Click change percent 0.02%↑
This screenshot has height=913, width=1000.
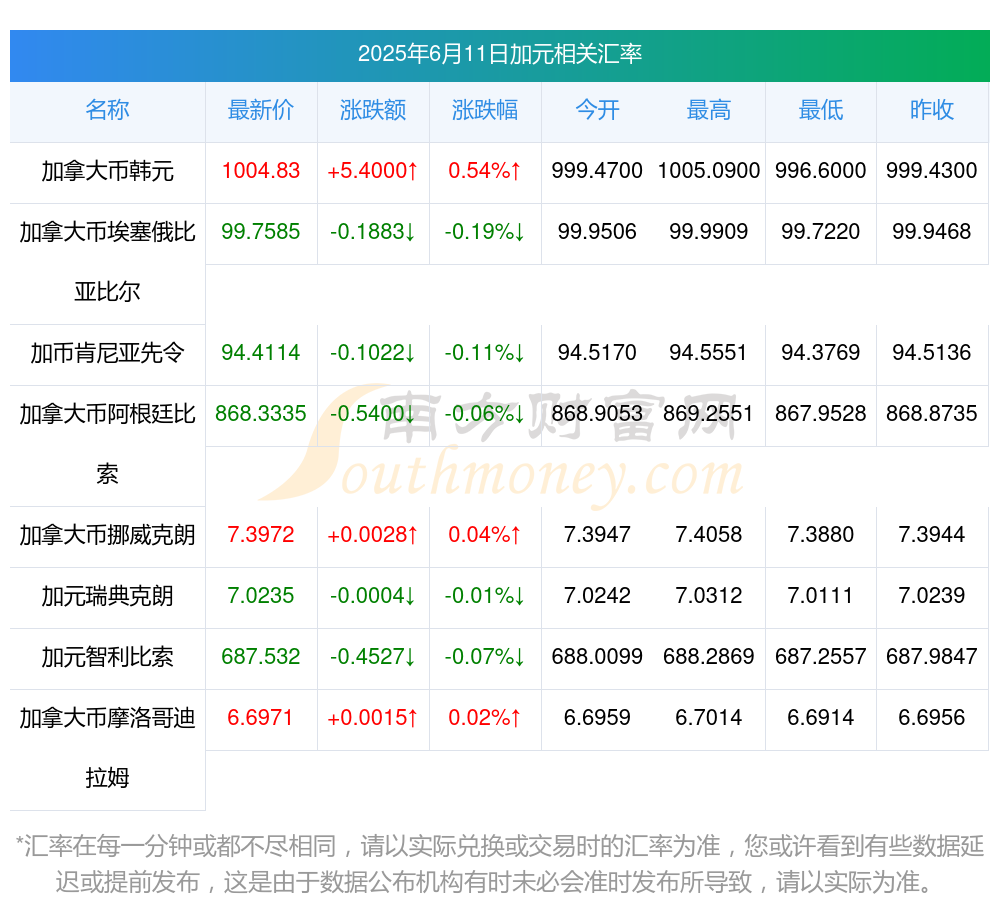[x=485, y=718]
